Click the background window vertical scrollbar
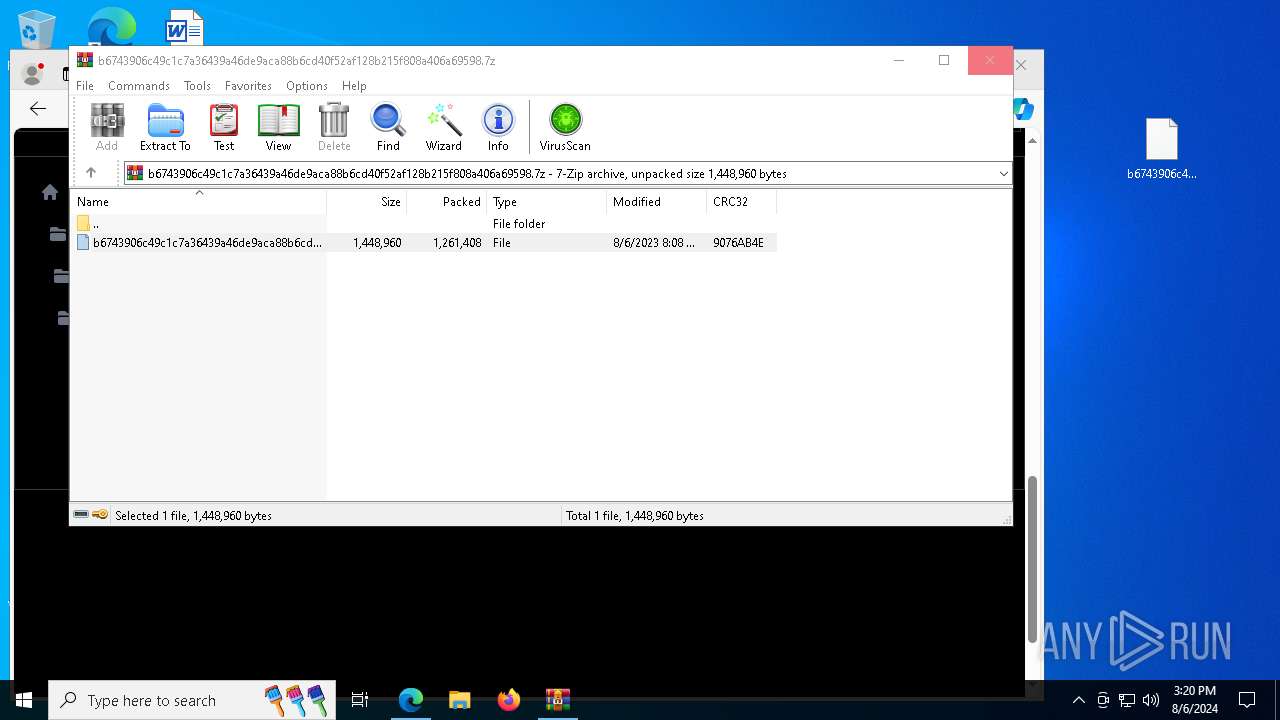The image size is (1280, 720). point(1033,560)
